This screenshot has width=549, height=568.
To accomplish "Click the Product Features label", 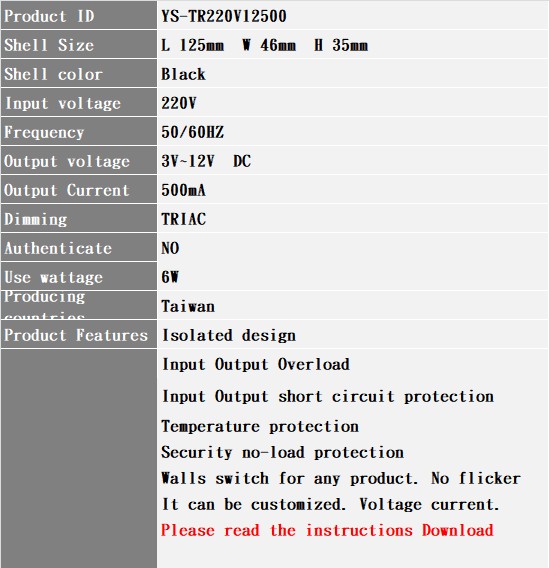I will point(76,335).
